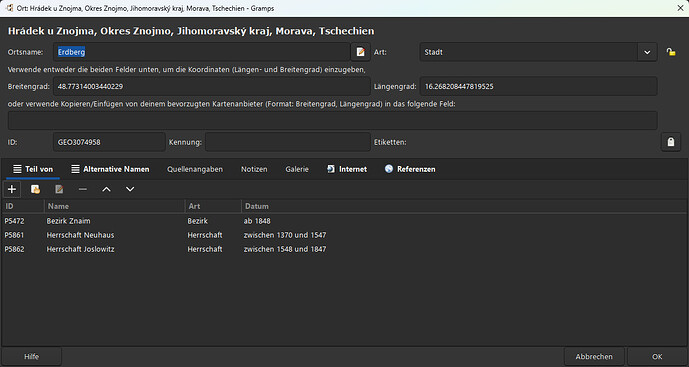Add a new enclosing place with plus
Image resolution: width=689 pixels, height=367 pixels.
click(x=12, y=189)
